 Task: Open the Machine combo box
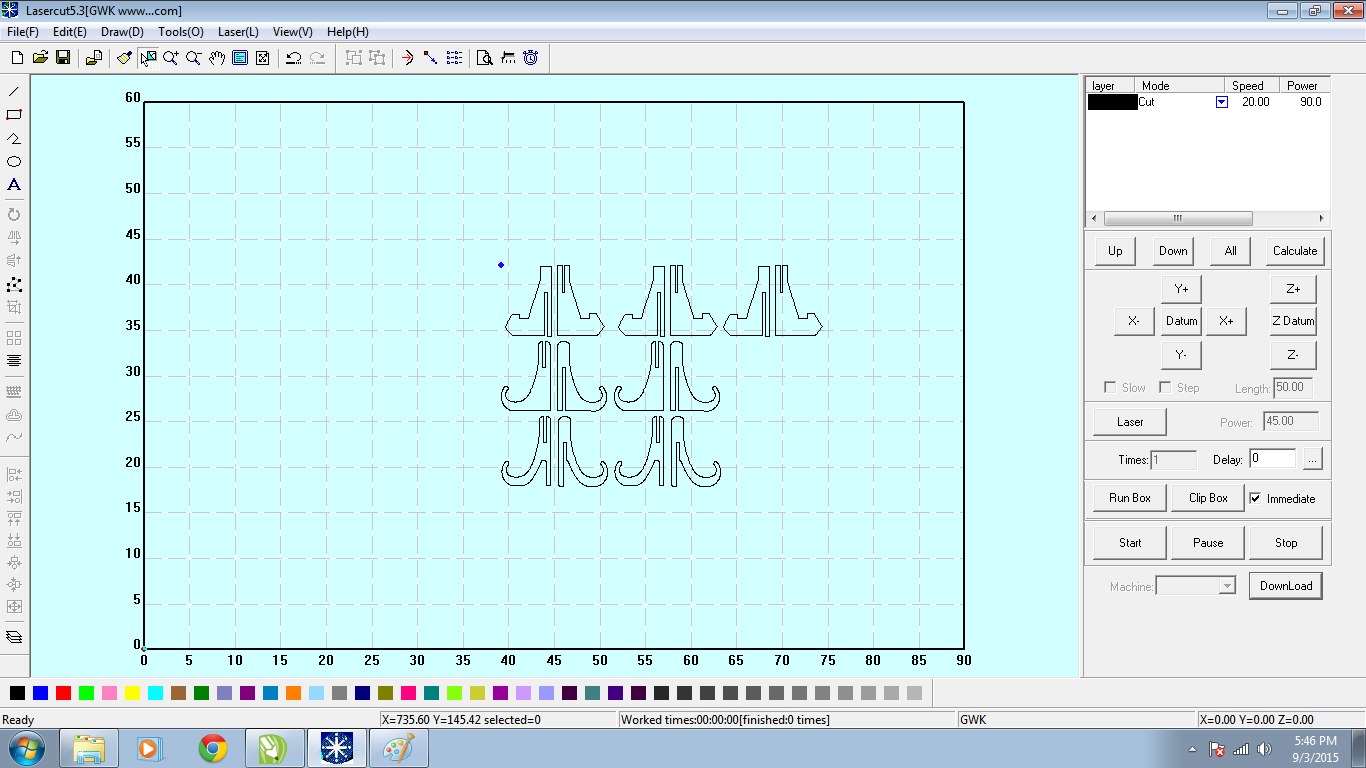coord(1196,586)
